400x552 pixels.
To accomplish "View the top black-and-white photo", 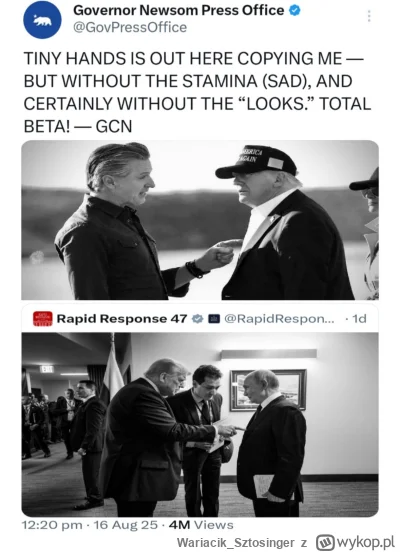I will tap(200, 220).
